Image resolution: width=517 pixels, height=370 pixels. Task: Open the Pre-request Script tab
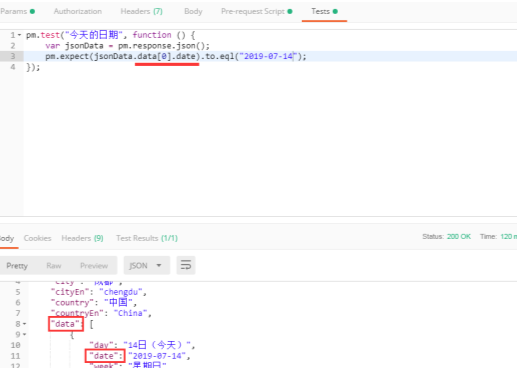tap(257, 11)
